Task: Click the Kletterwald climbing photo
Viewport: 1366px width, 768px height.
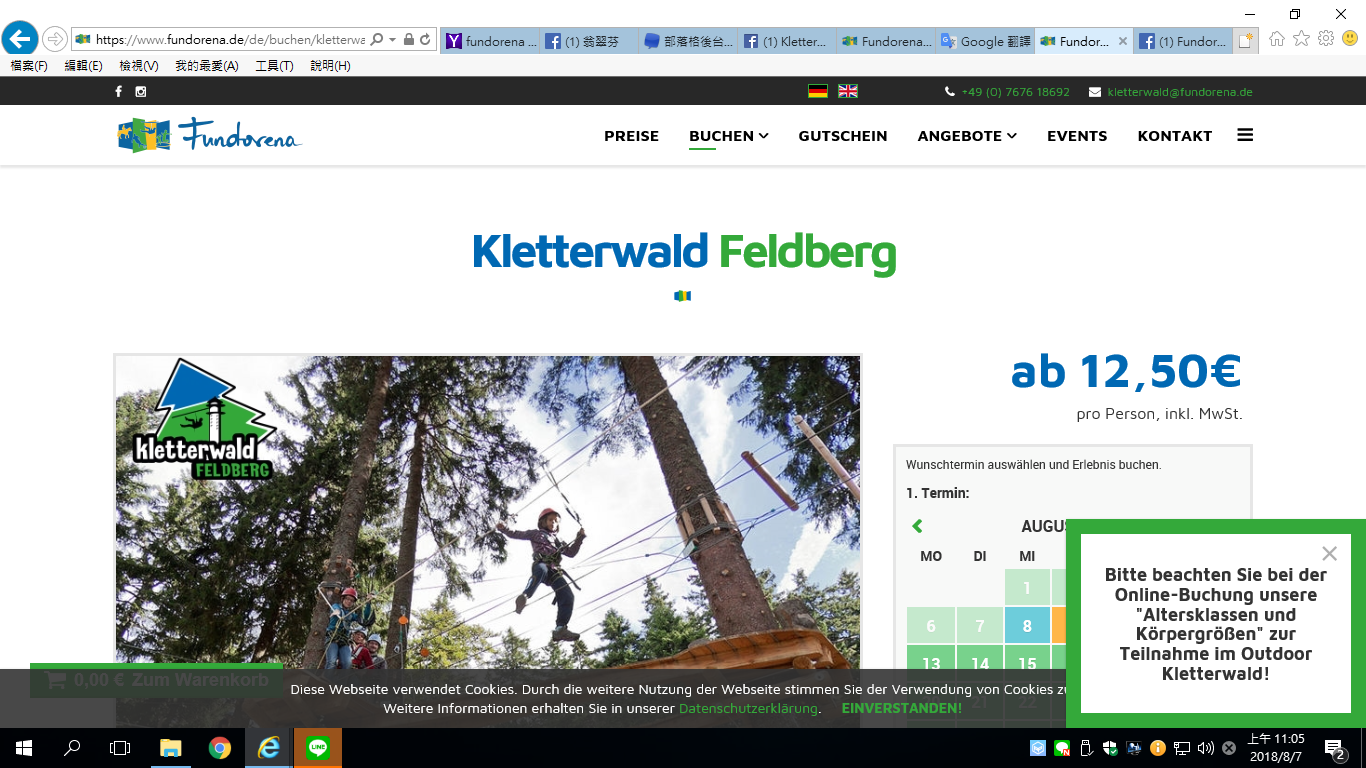Action: 488,541
